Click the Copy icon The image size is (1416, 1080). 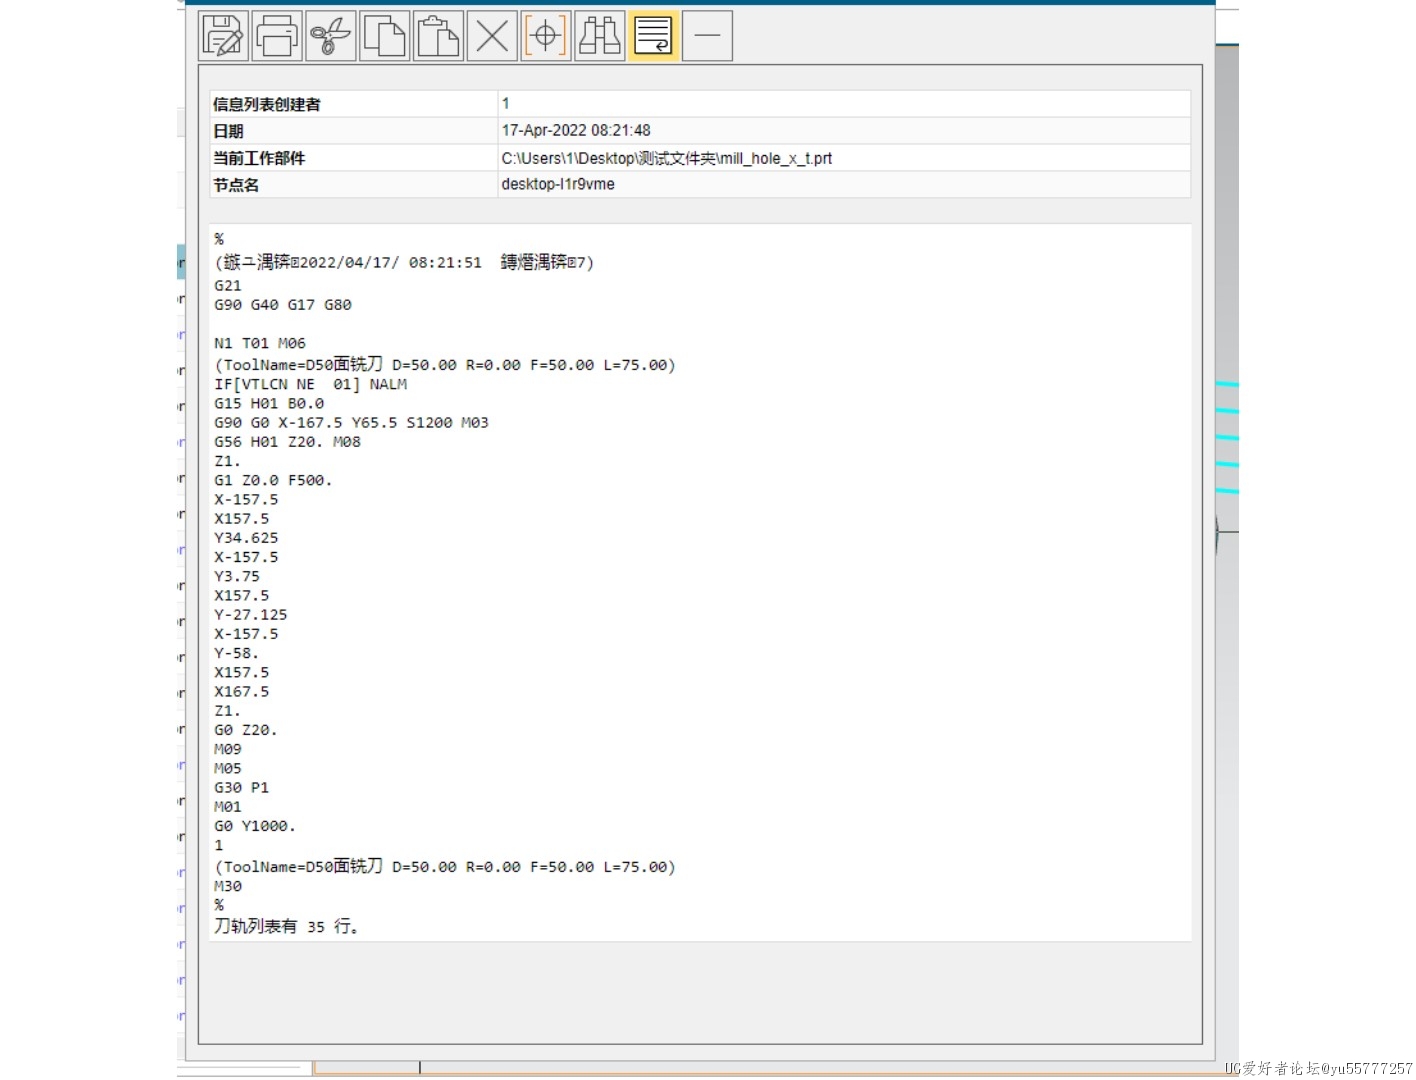click(385, 36)
